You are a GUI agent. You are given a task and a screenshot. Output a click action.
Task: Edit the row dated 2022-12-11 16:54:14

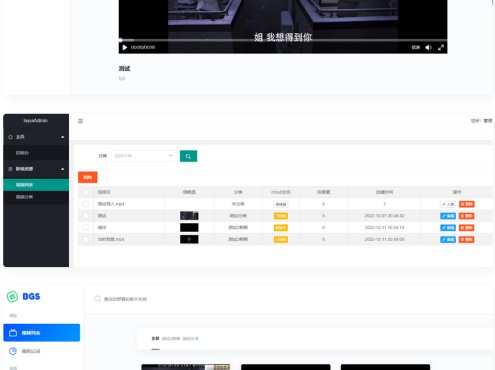click(448, 228)
